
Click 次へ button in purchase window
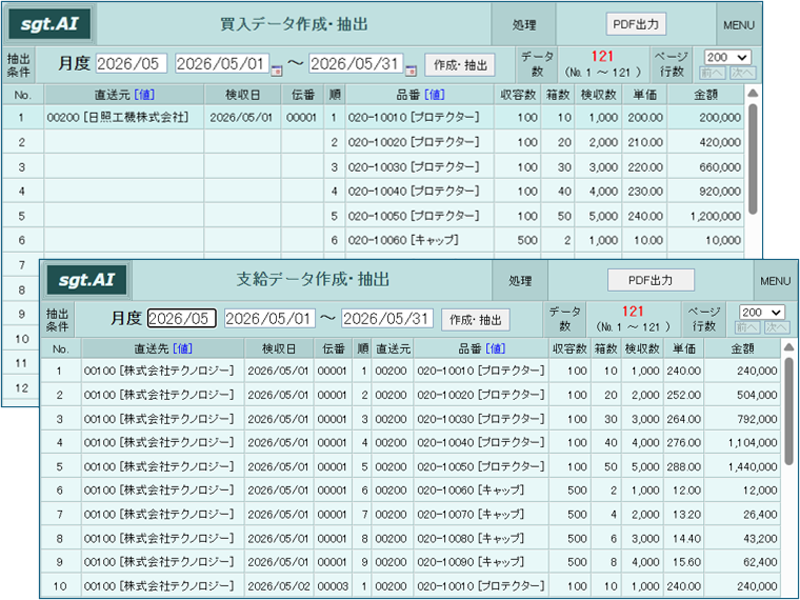tap(742, 73)
